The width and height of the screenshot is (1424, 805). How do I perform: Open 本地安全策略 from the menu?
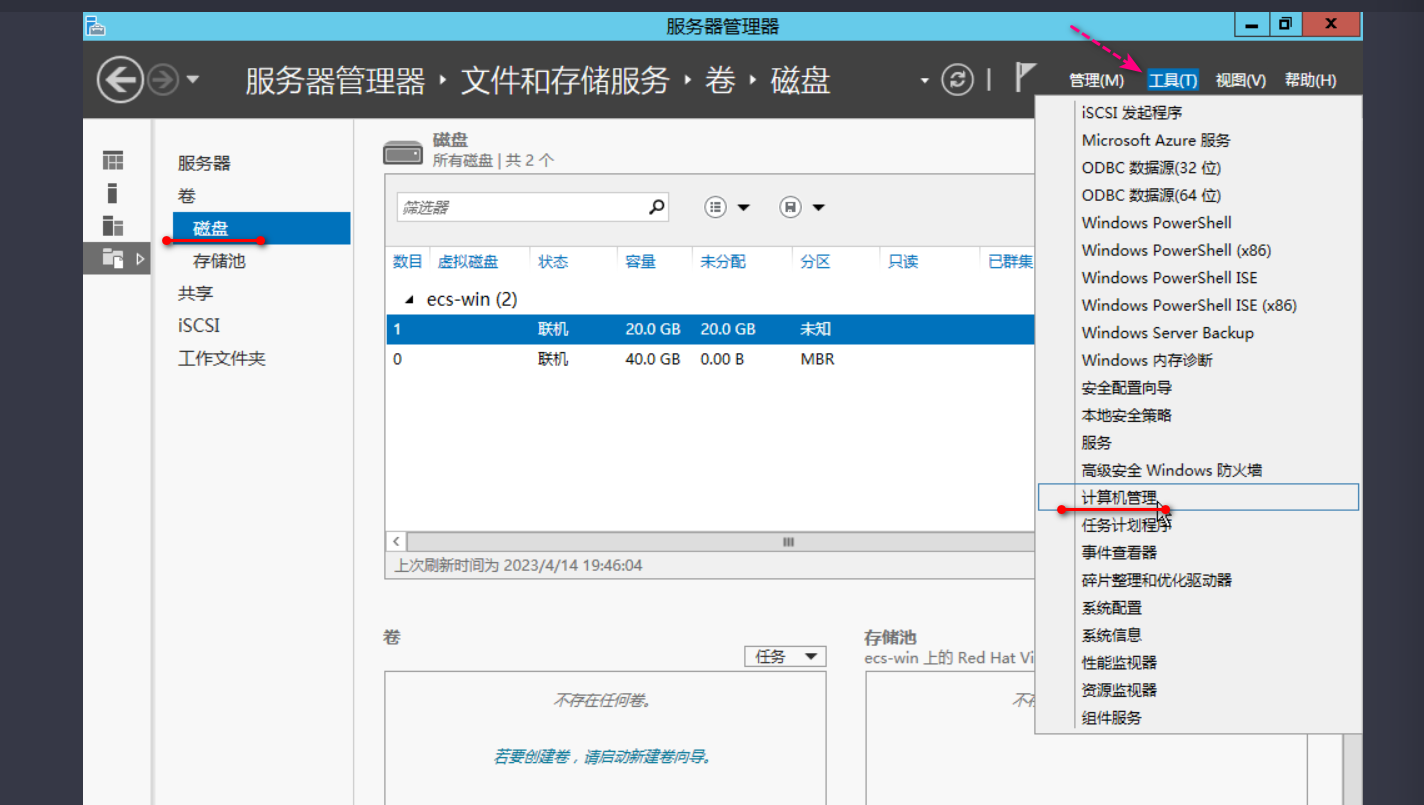(1126, 415)
